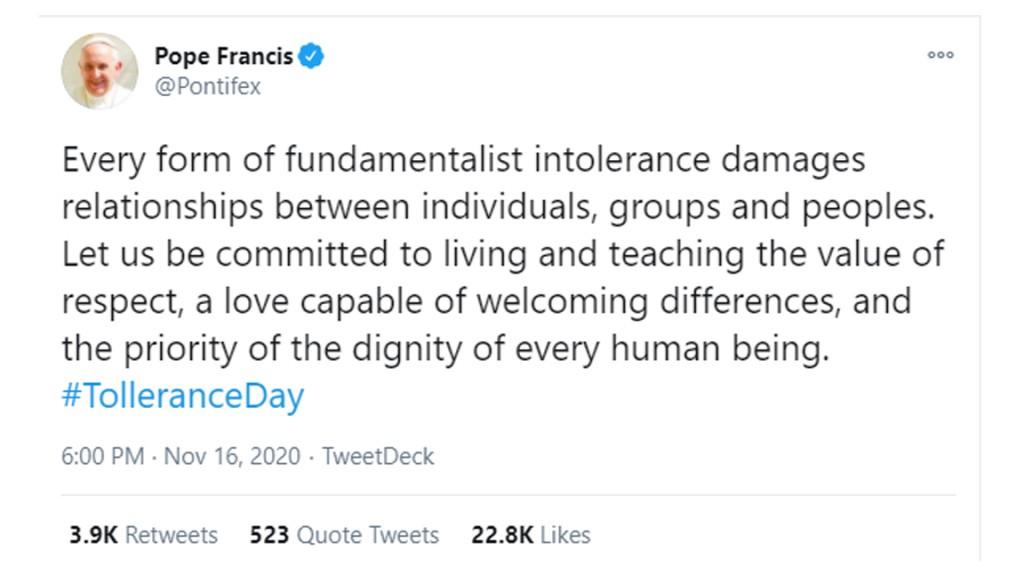This screenshot has height=576, width=1024.
Task: Click the word "committed" in the tweet
Action: coord(302,254)
